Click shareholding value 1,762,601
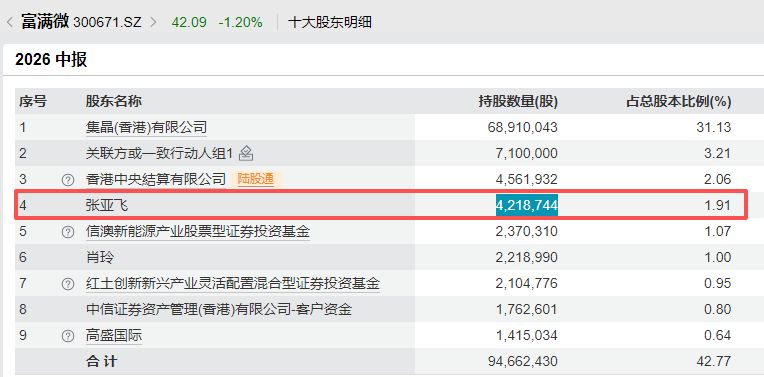764x377 pixels. (527, 309)
